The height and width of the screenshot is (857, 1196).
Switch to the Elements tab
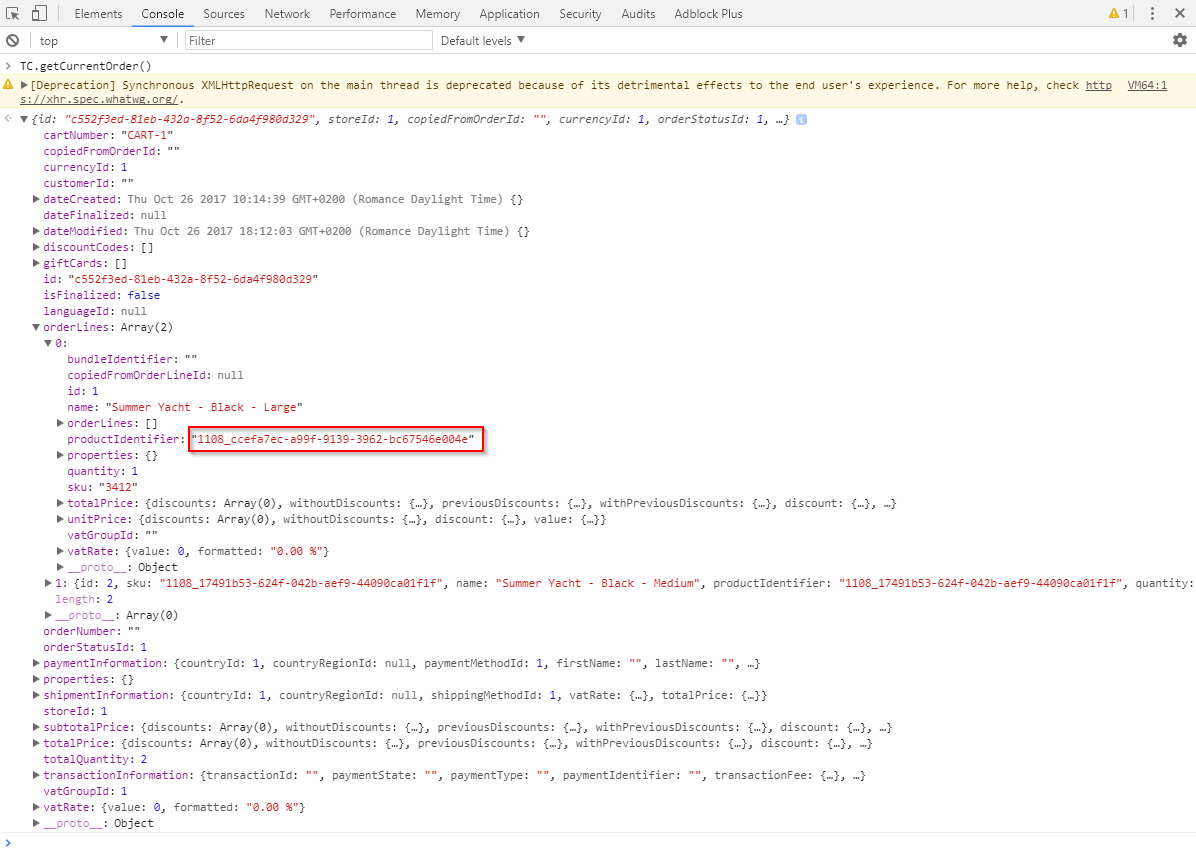[x=98, y=14]
